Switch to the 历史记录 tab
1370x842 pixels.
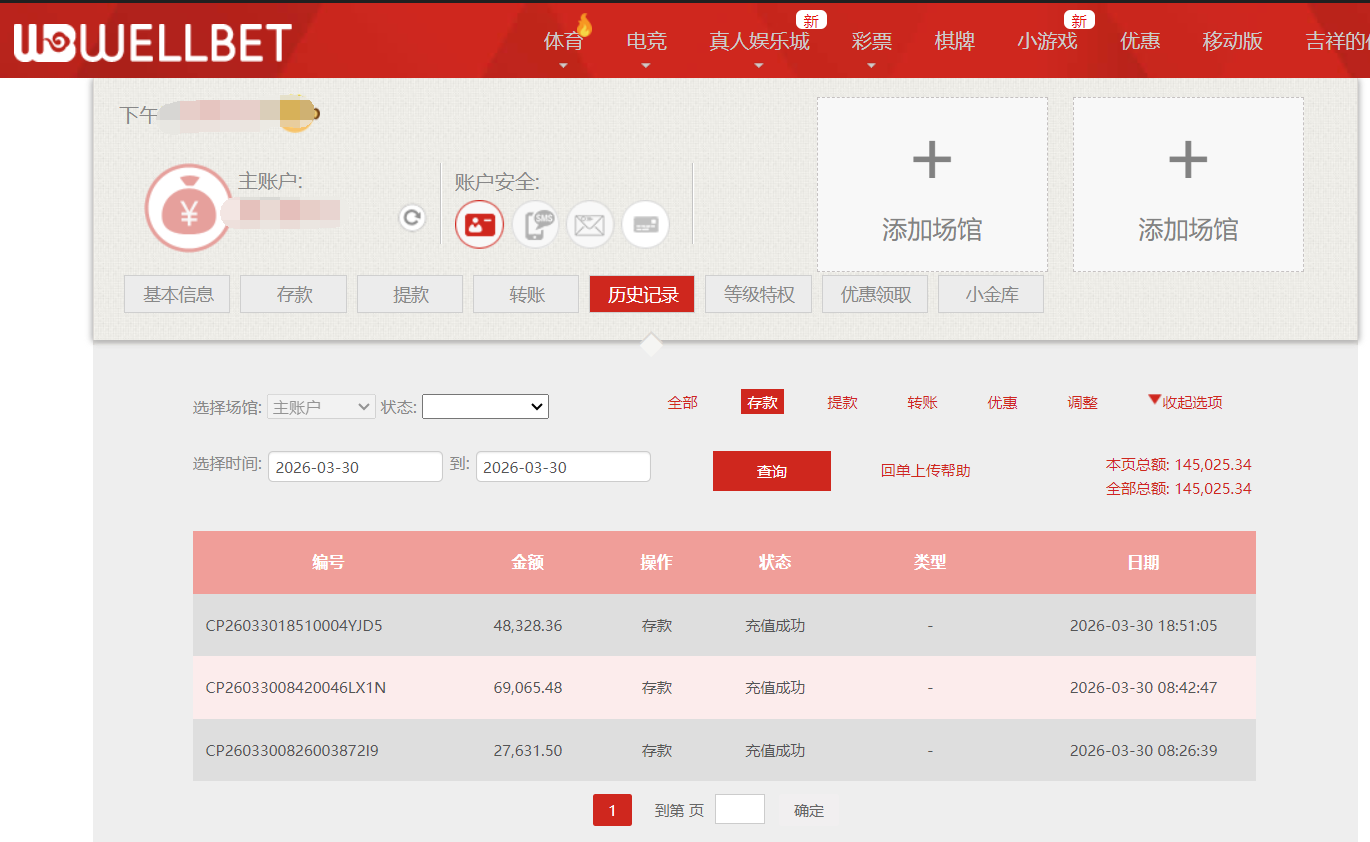pyautogui.click(x=641, y=294)
